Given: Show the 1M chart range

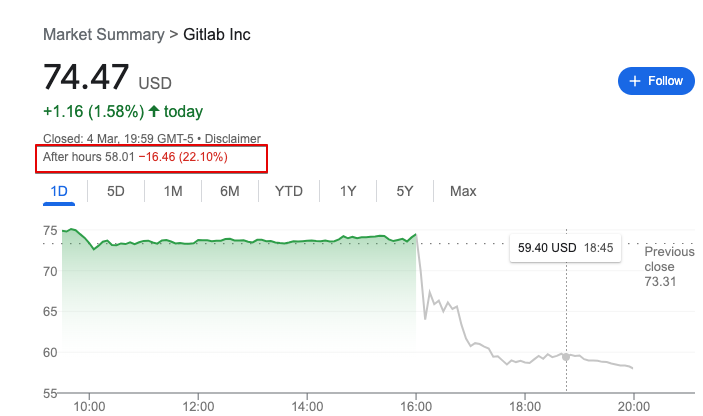Looking at the screenshot, I should pyautogui.click(x=173, y=191).
